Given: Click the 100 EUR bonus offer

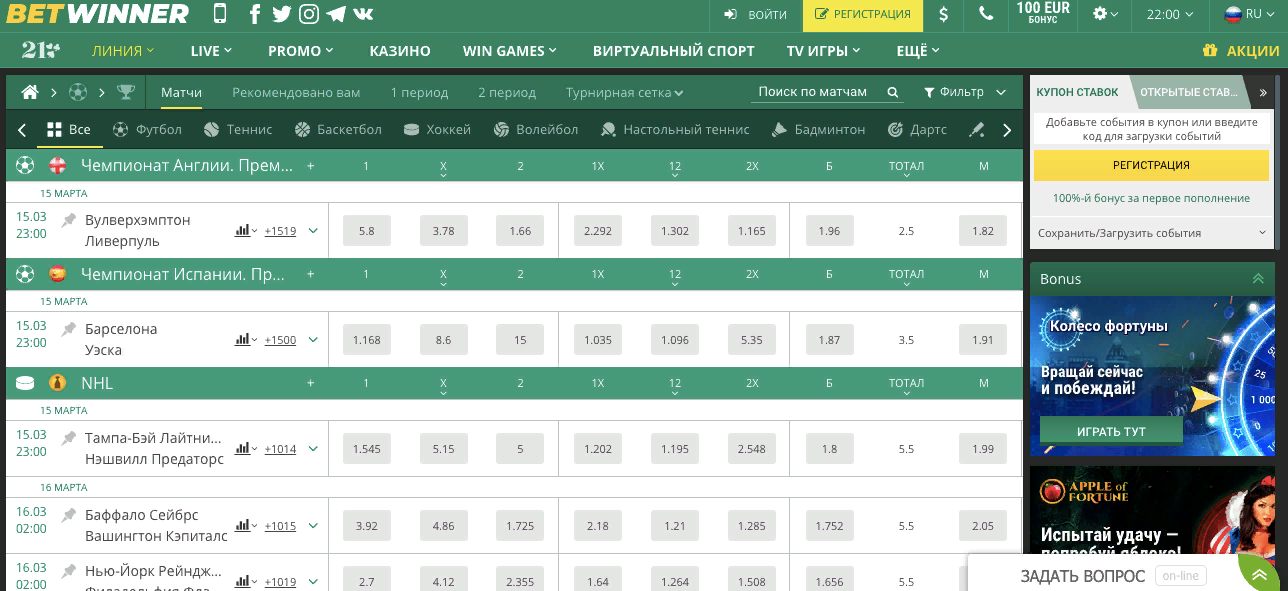Looking at the screenshot, I should pyautogui.click(x=1043, y=14).
